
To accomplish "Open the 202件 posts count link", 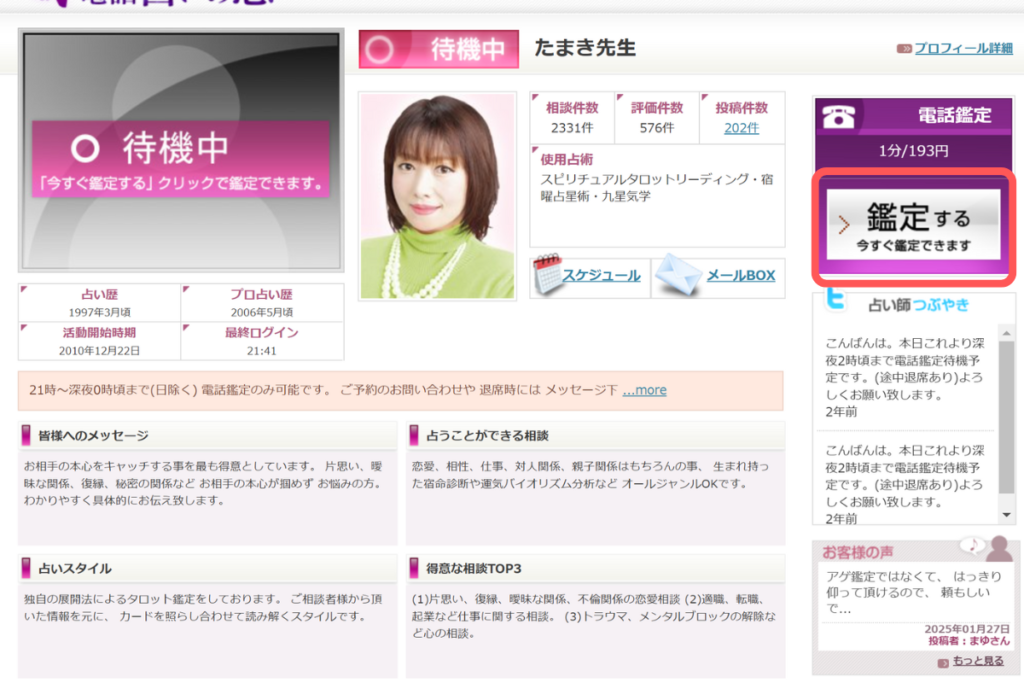I will pos(741,127).
